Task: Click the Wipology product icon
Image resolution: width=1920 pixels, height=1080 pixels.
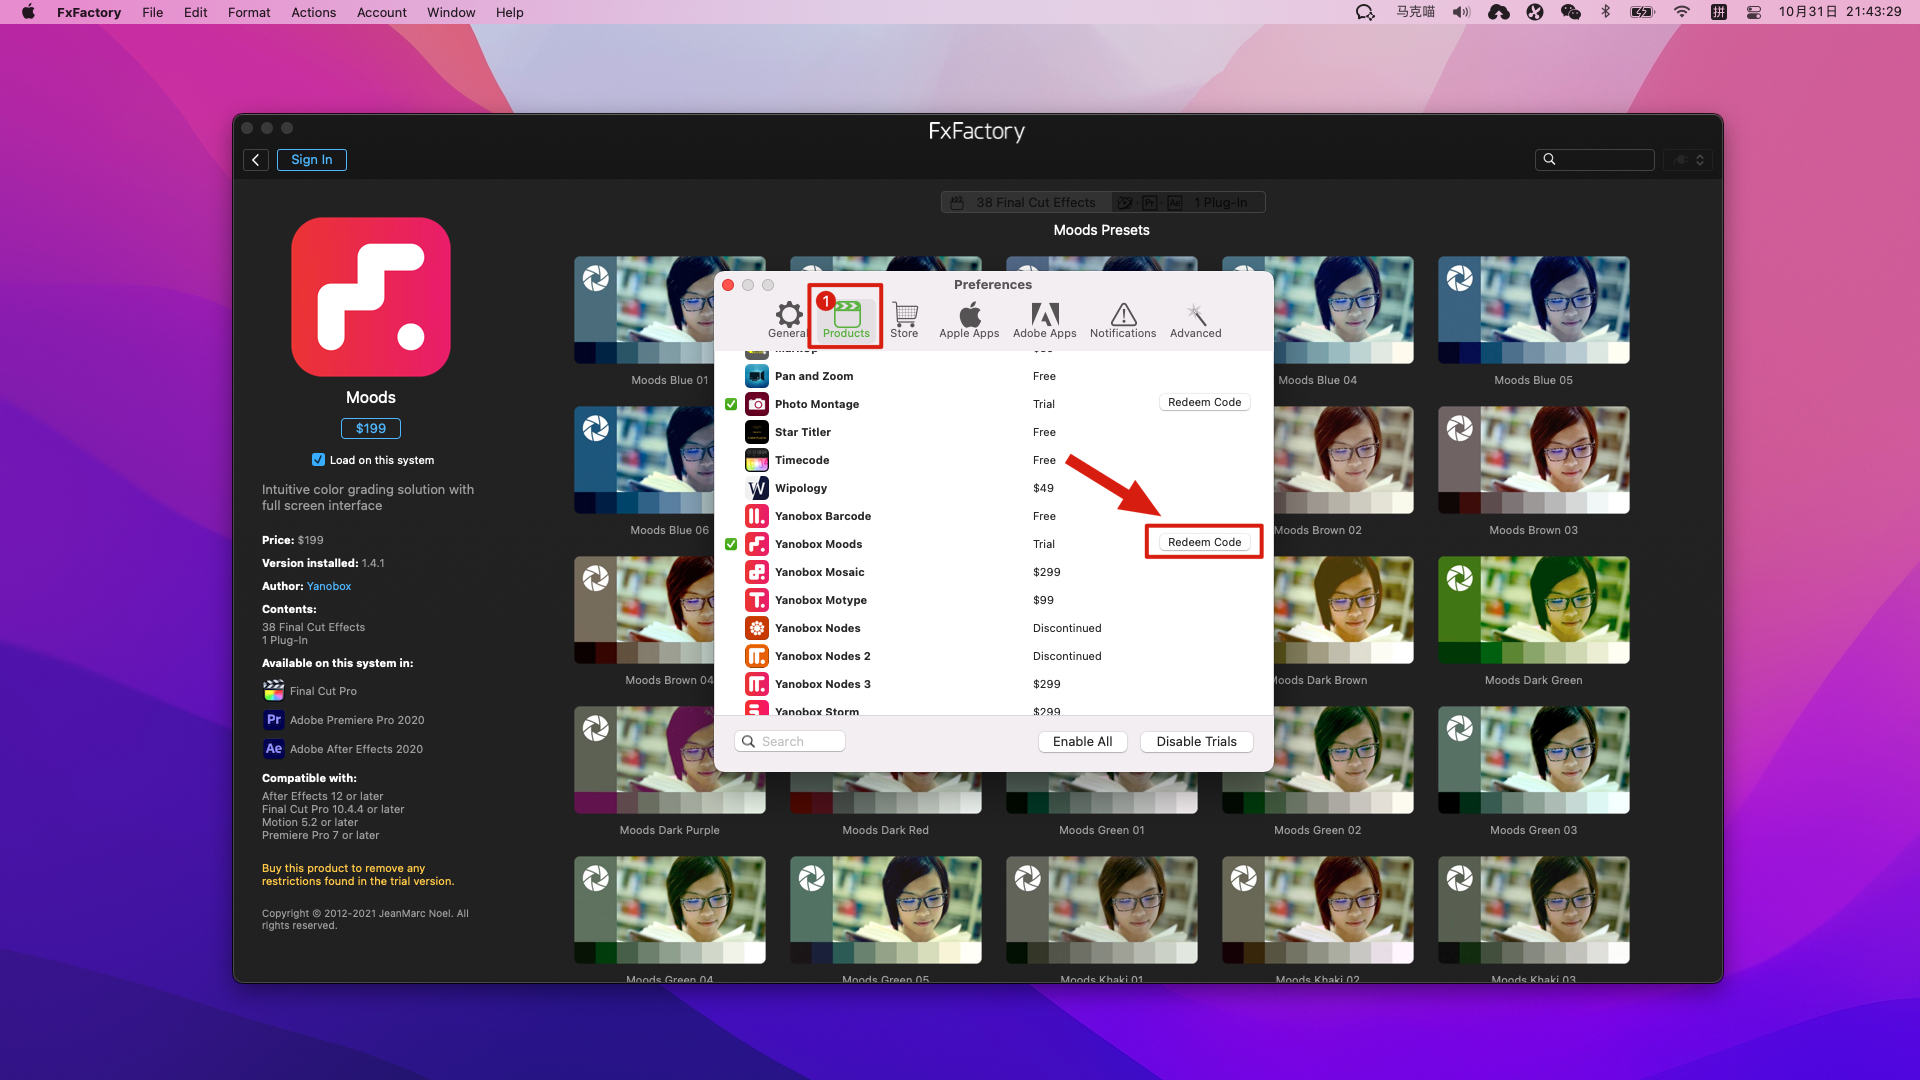Action: click(x=757, y=488)
